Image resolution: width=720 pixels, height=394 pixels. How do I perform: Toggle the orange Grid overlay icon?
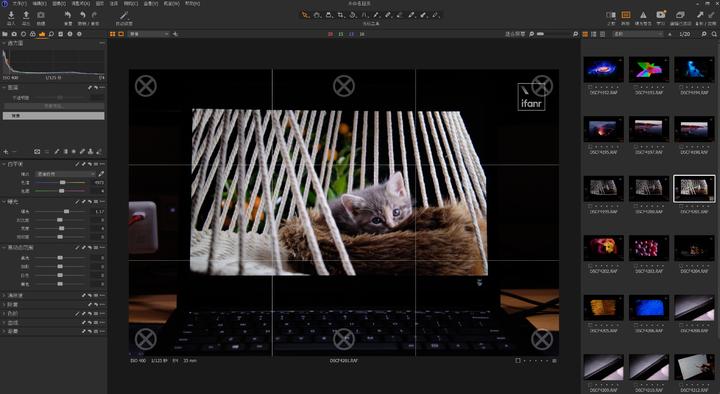click(626, 15)
